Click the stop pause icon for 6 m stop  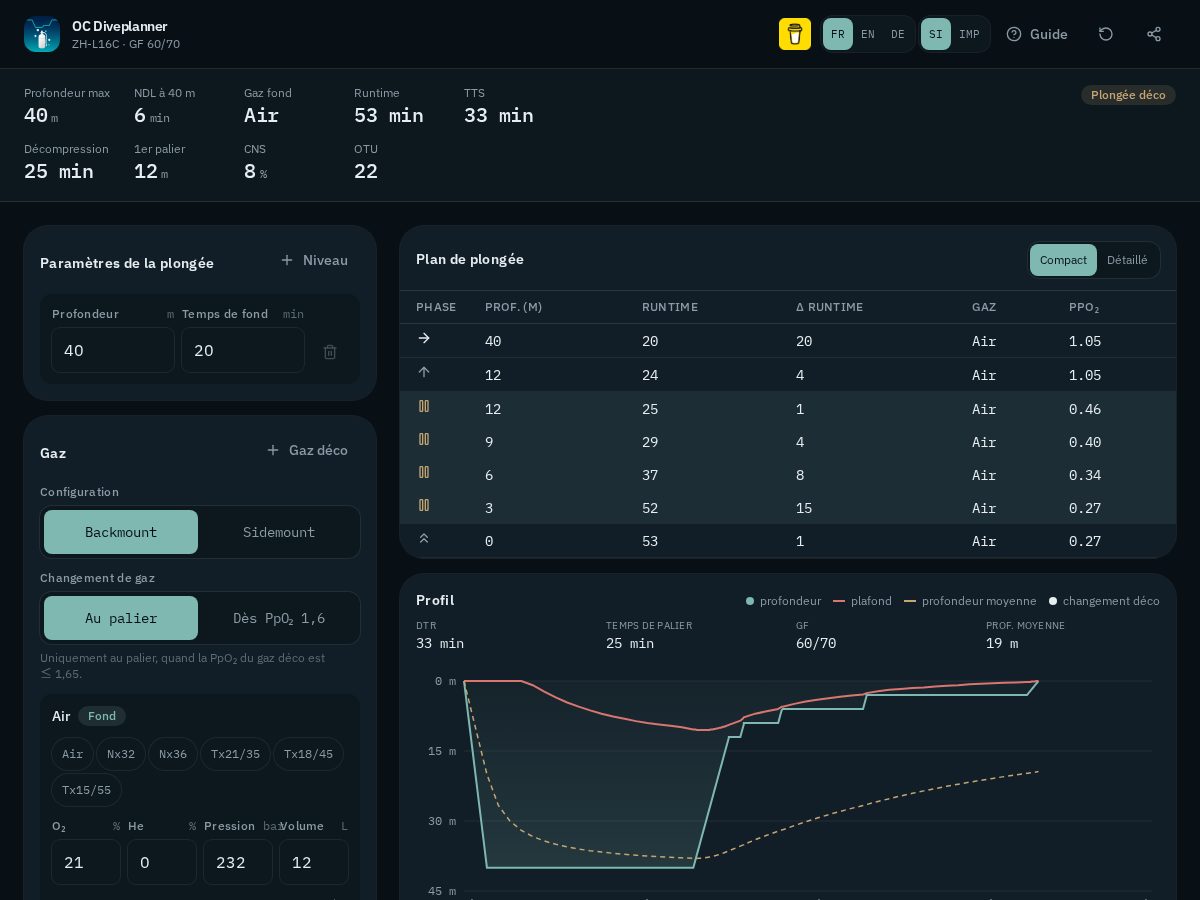(424, 472)
